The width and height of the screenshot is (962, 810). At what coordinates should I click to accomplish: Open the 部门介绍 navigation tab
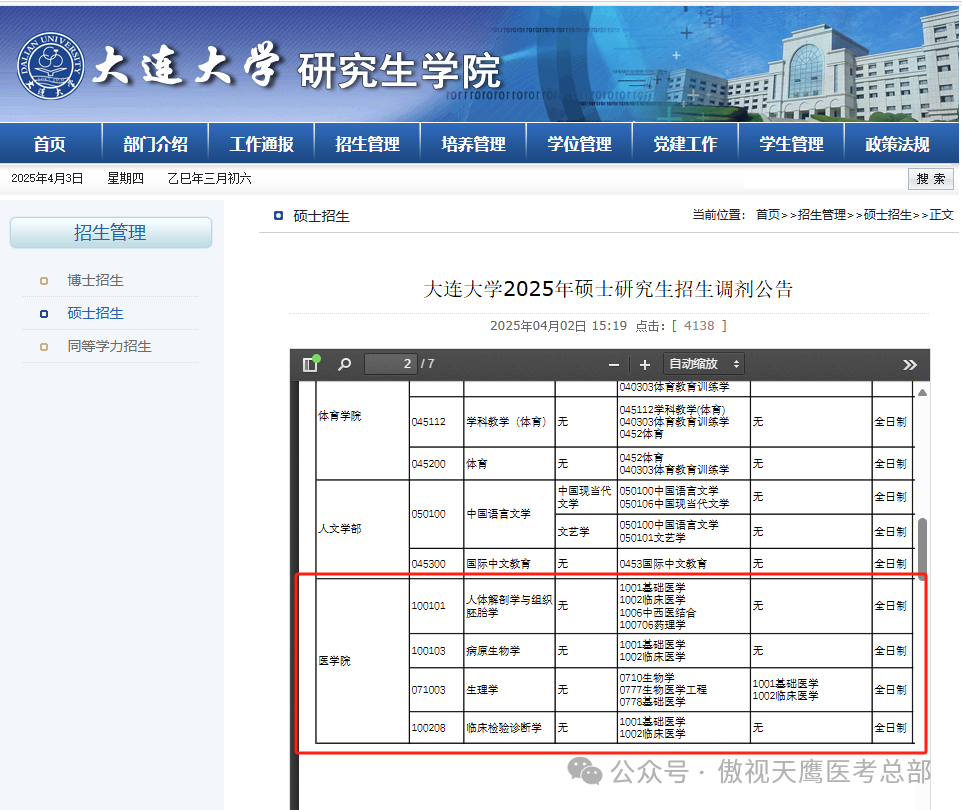(155, 144)
